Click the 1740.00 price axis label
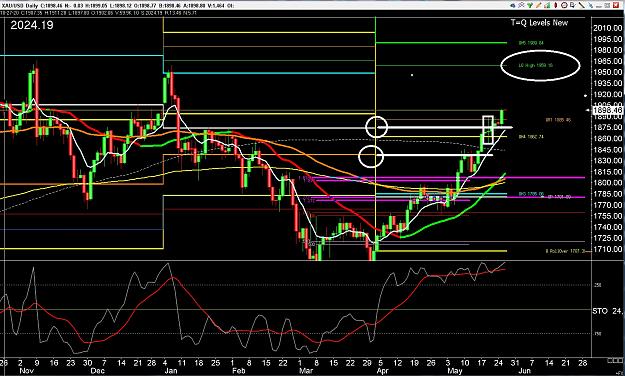 (607, 227)
